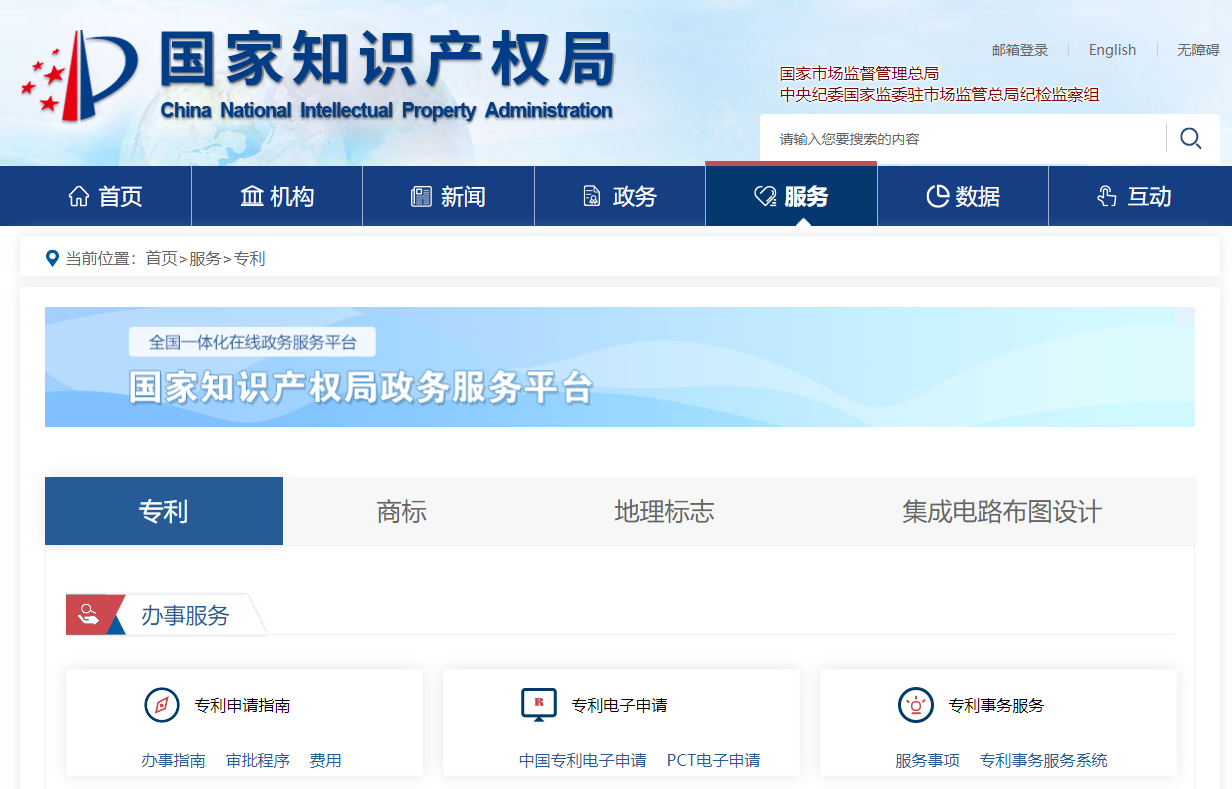Screen dimensions: 1232x789
Task: Switch to the 地理标志 tab
Action: point(664,511)
